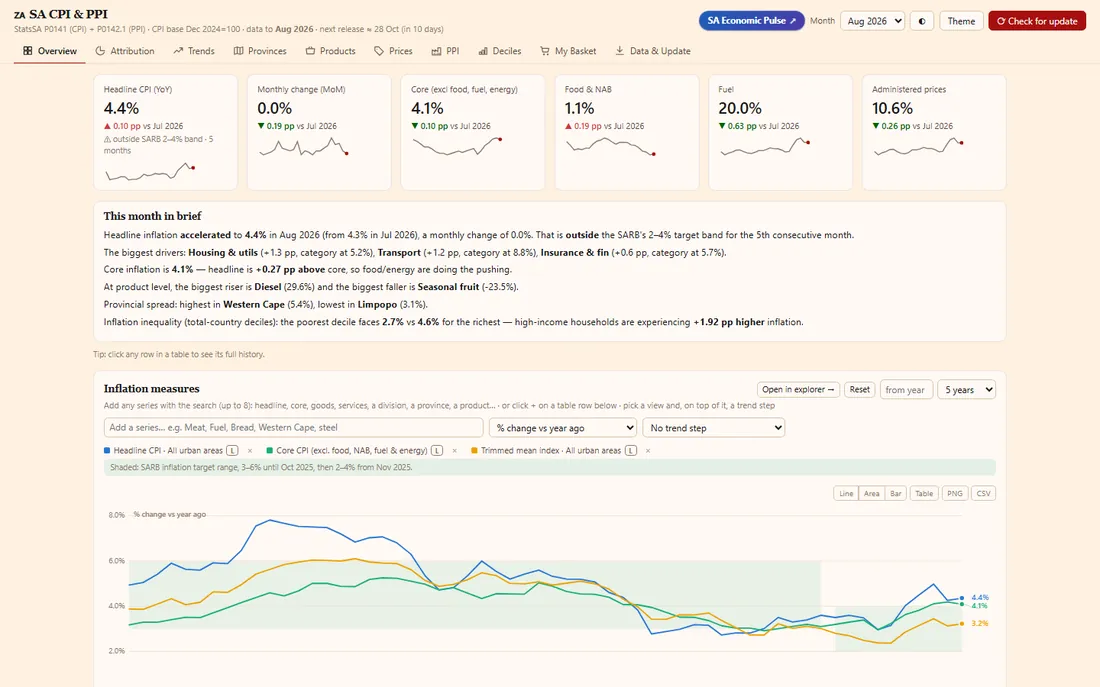Focus the Add a series search box

pos(293,427)
